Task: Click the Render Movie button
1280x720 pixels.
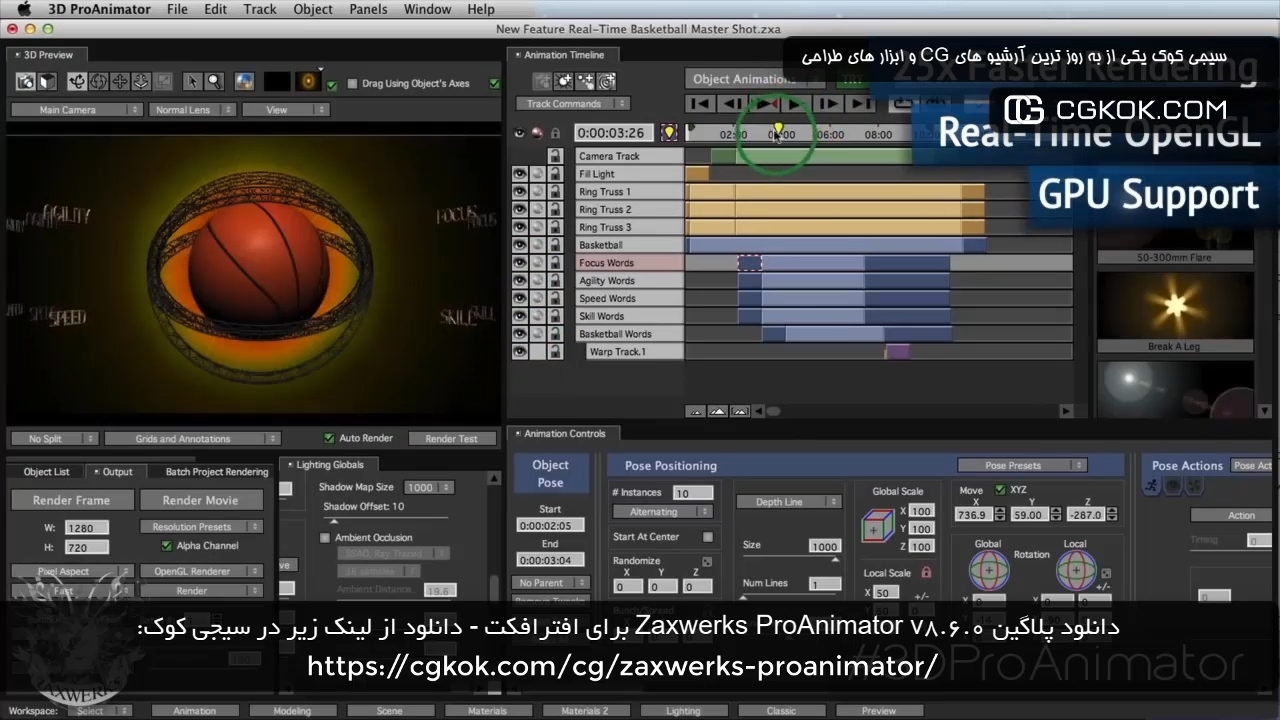Action: pyautogui.click(x=201, y=500)
